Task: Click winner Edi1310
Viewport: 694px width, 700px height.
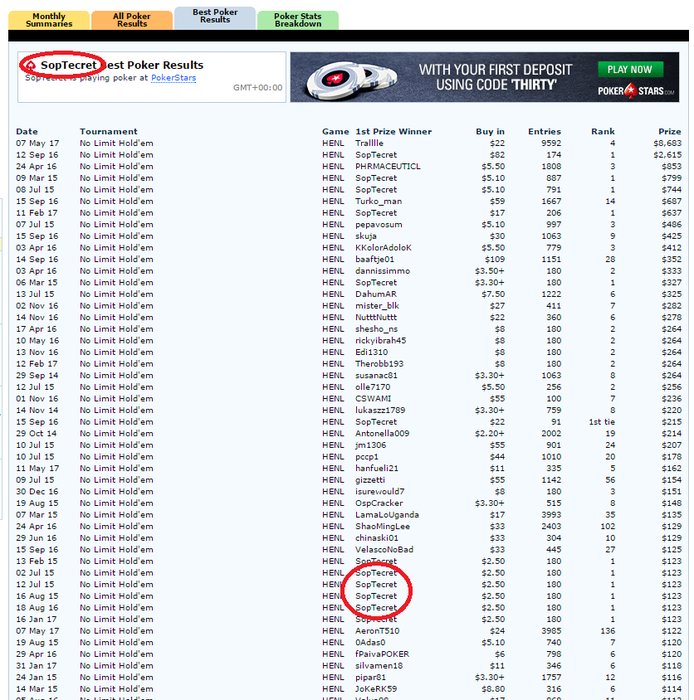Action: pos(371,352)
